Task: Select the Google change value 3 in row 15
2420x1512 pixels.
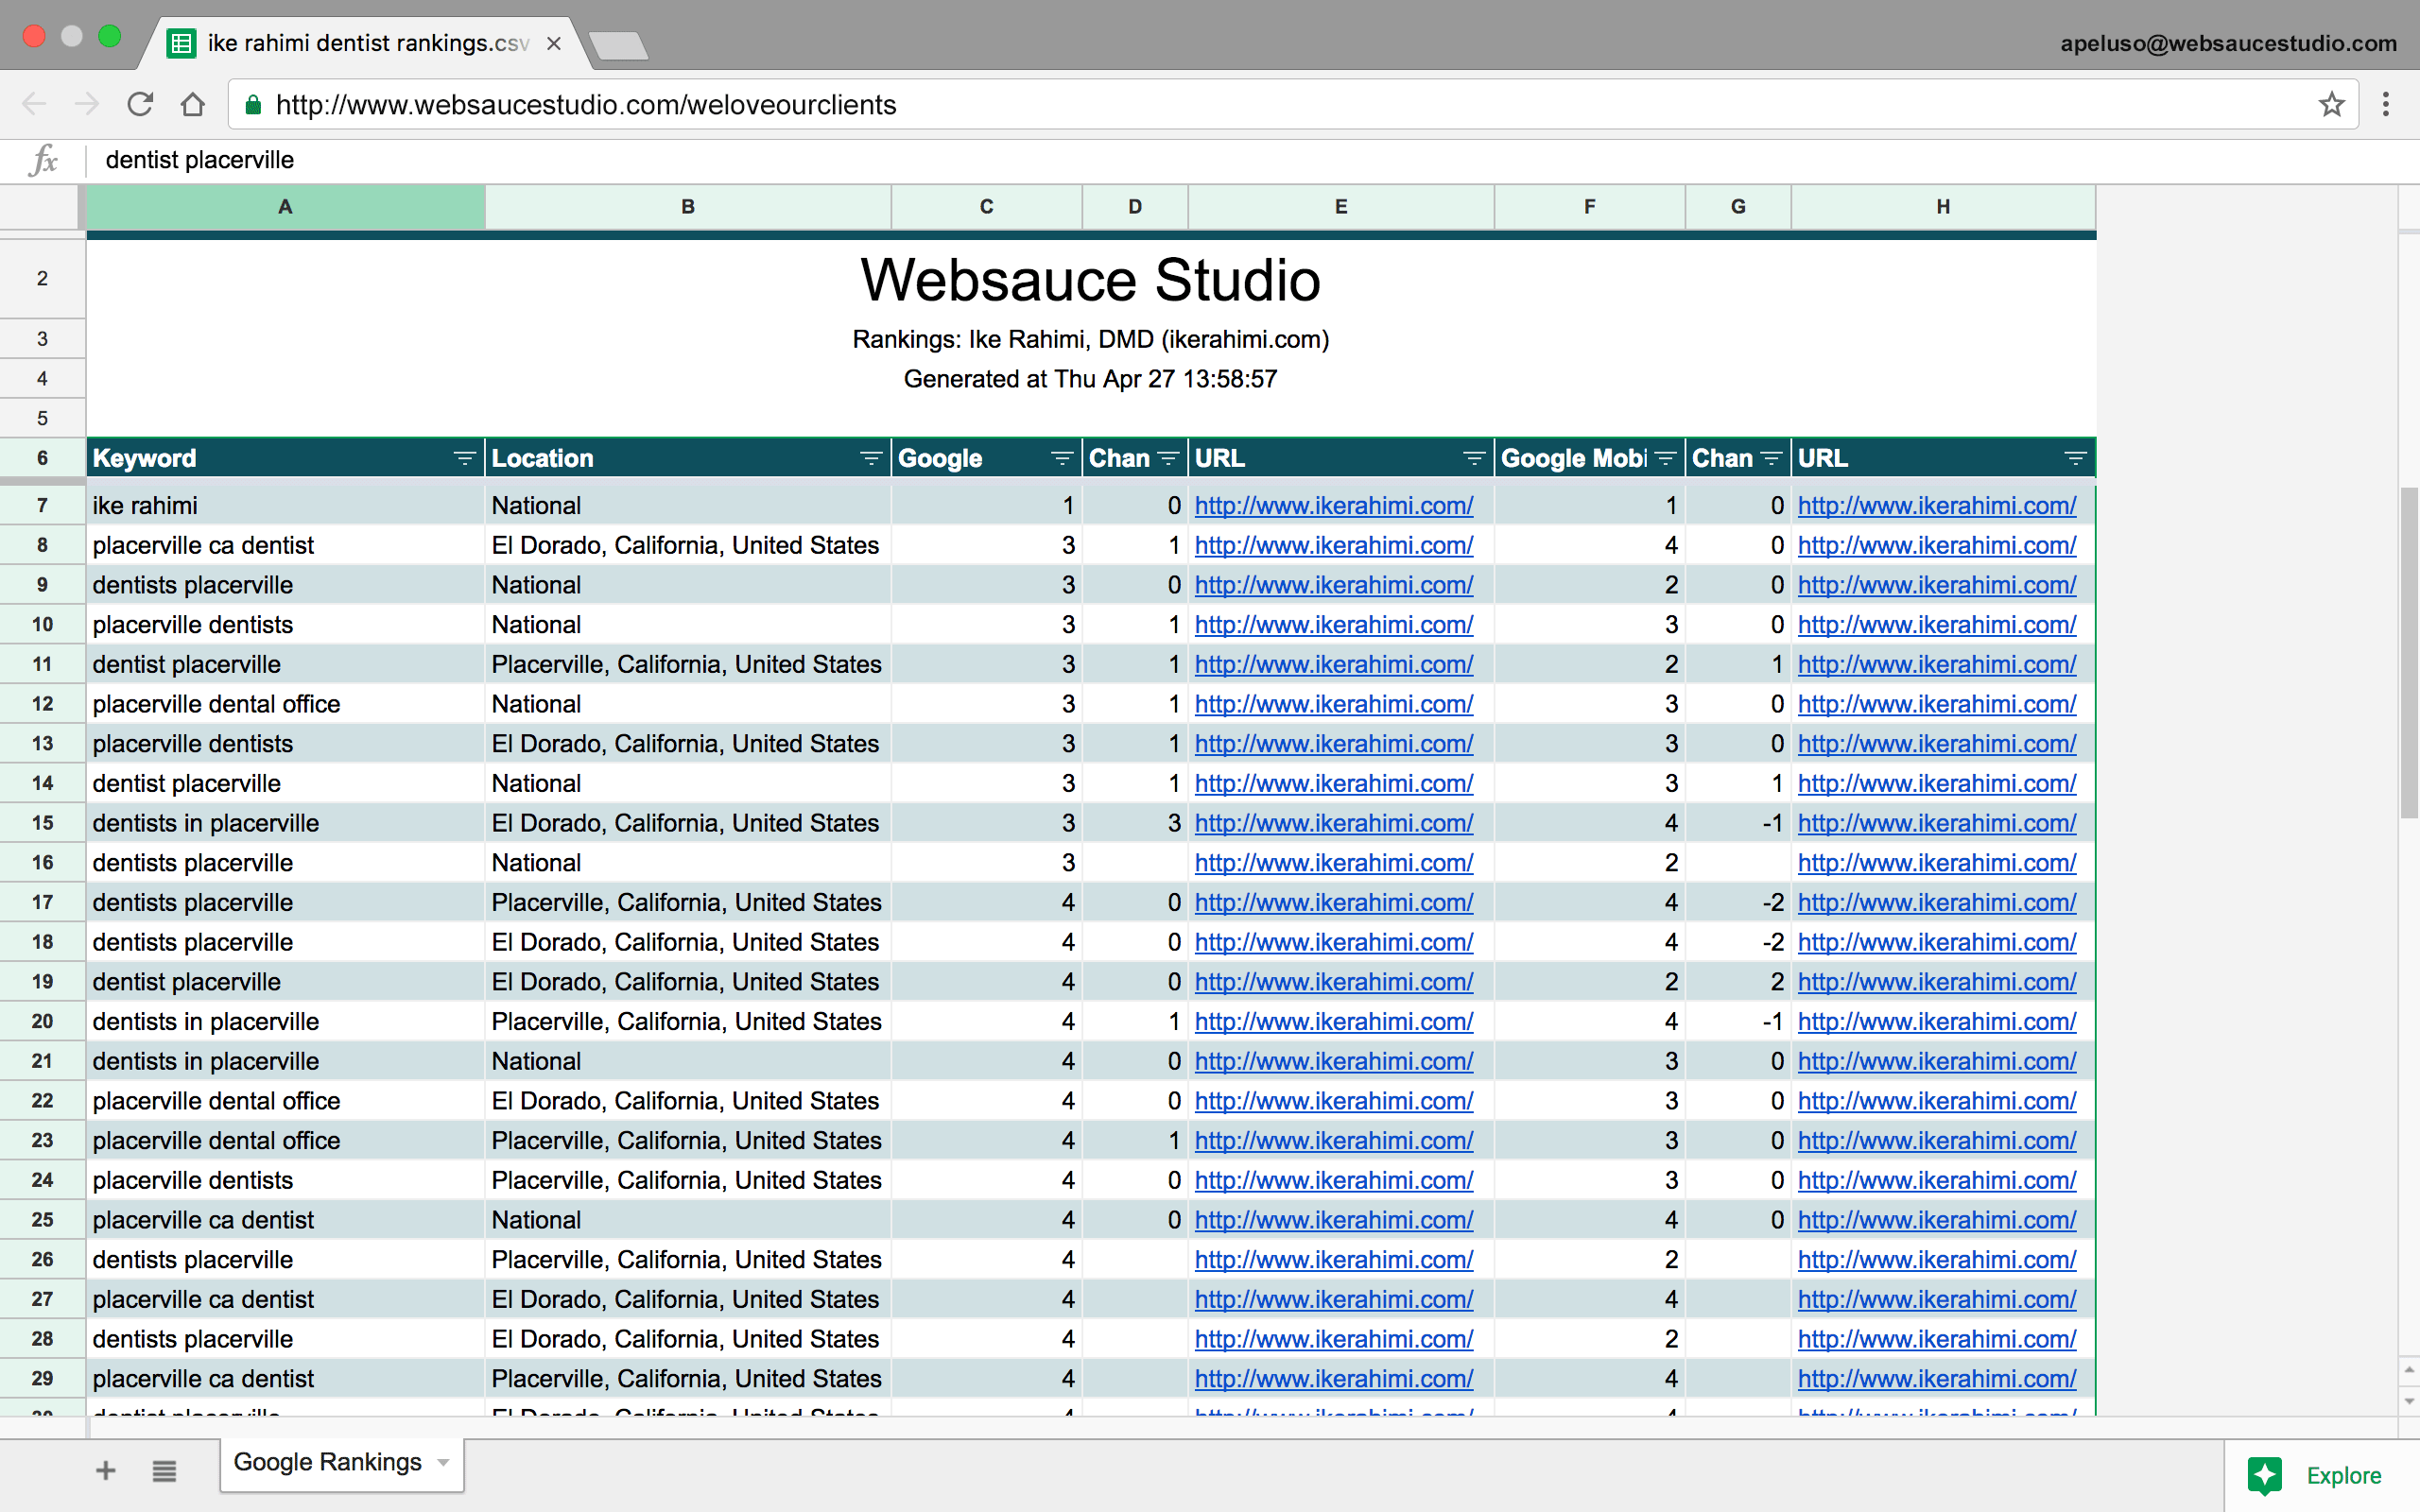Action: (1135, 823)
